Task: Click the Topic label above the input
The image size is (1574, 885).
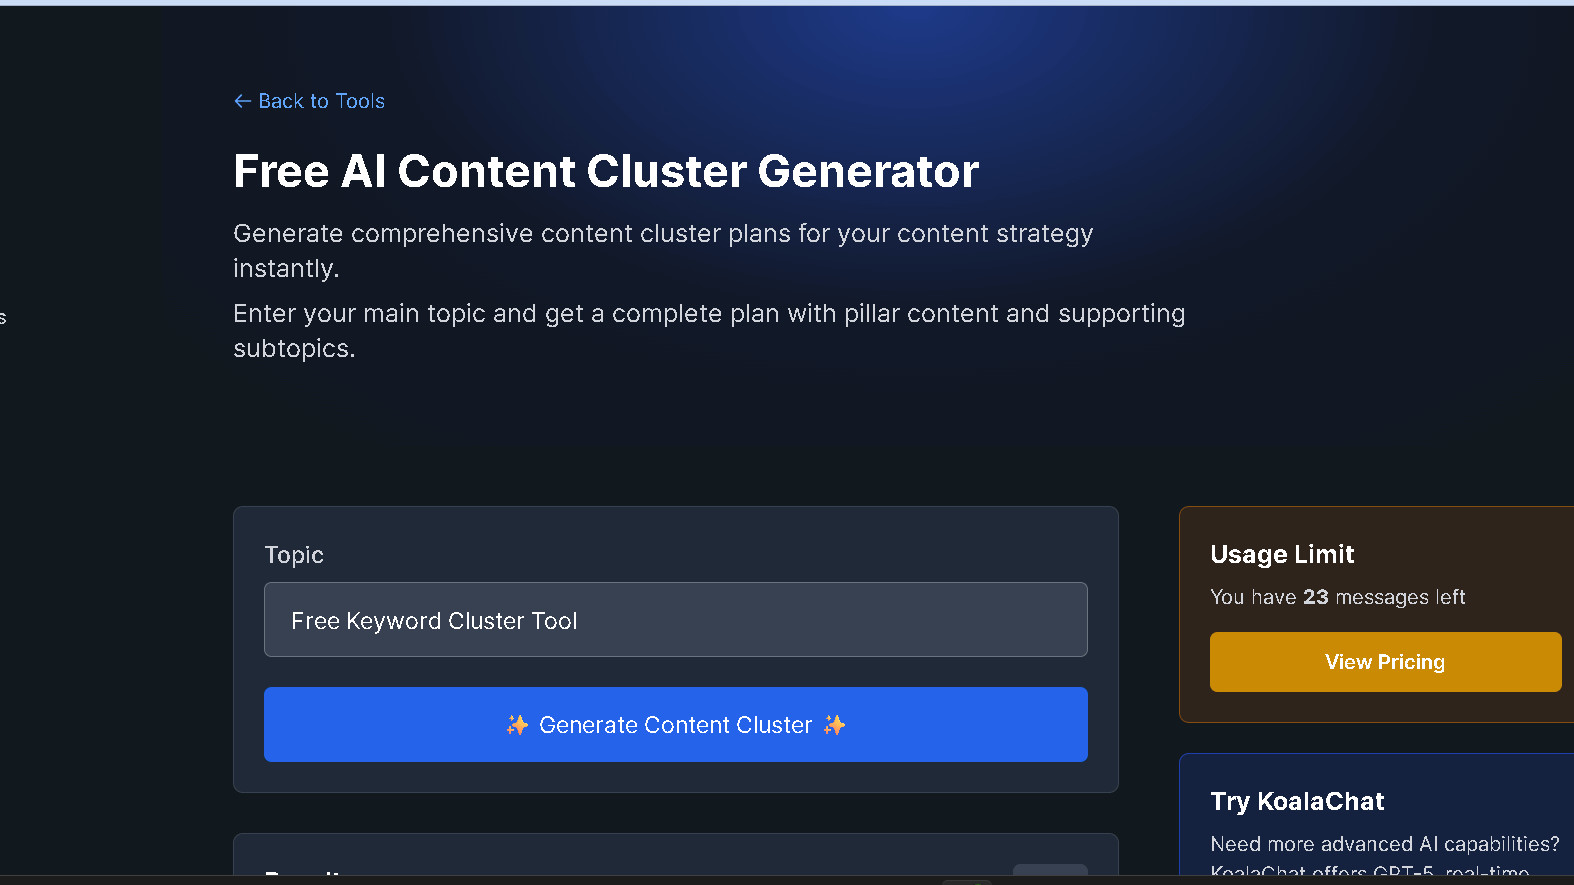Action: [293, 555]
